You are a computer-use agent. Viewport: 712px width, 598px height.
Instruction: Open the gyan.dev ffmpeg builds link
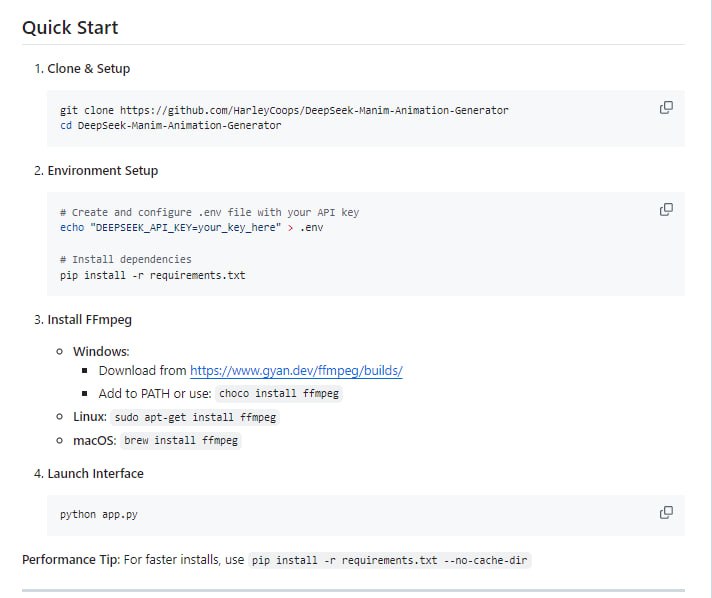296,370
